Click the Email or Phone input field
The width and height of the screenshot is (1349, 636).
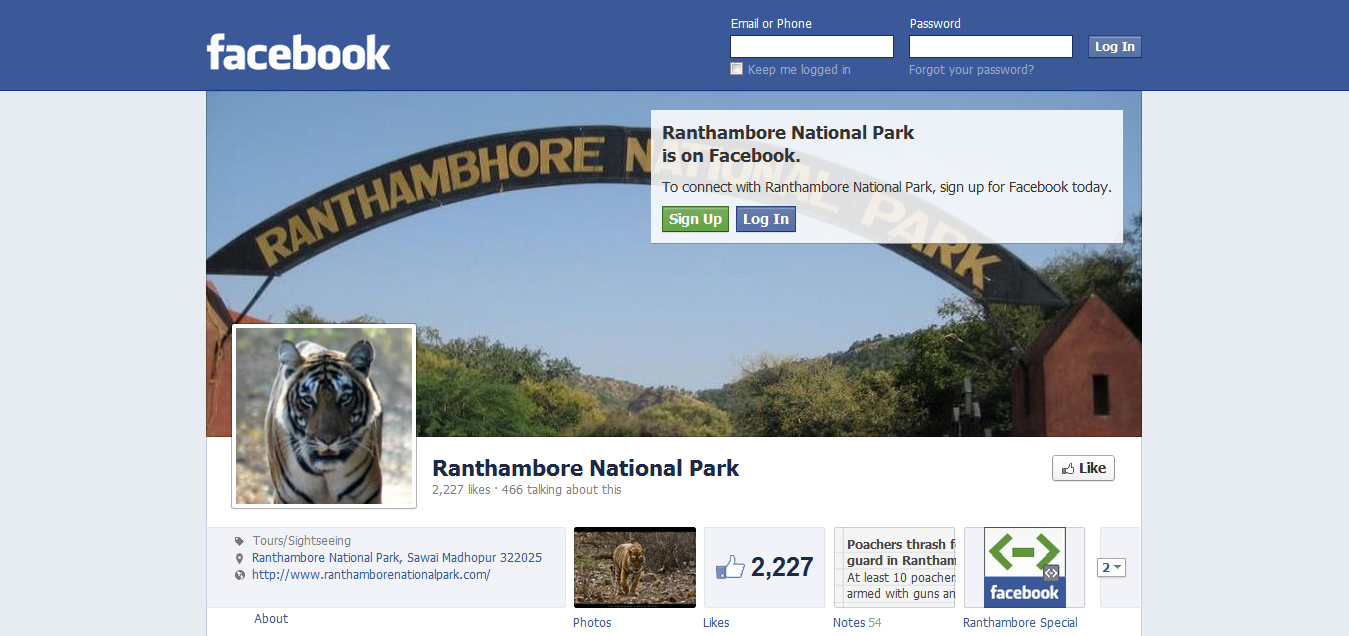[x=812, y=46]
